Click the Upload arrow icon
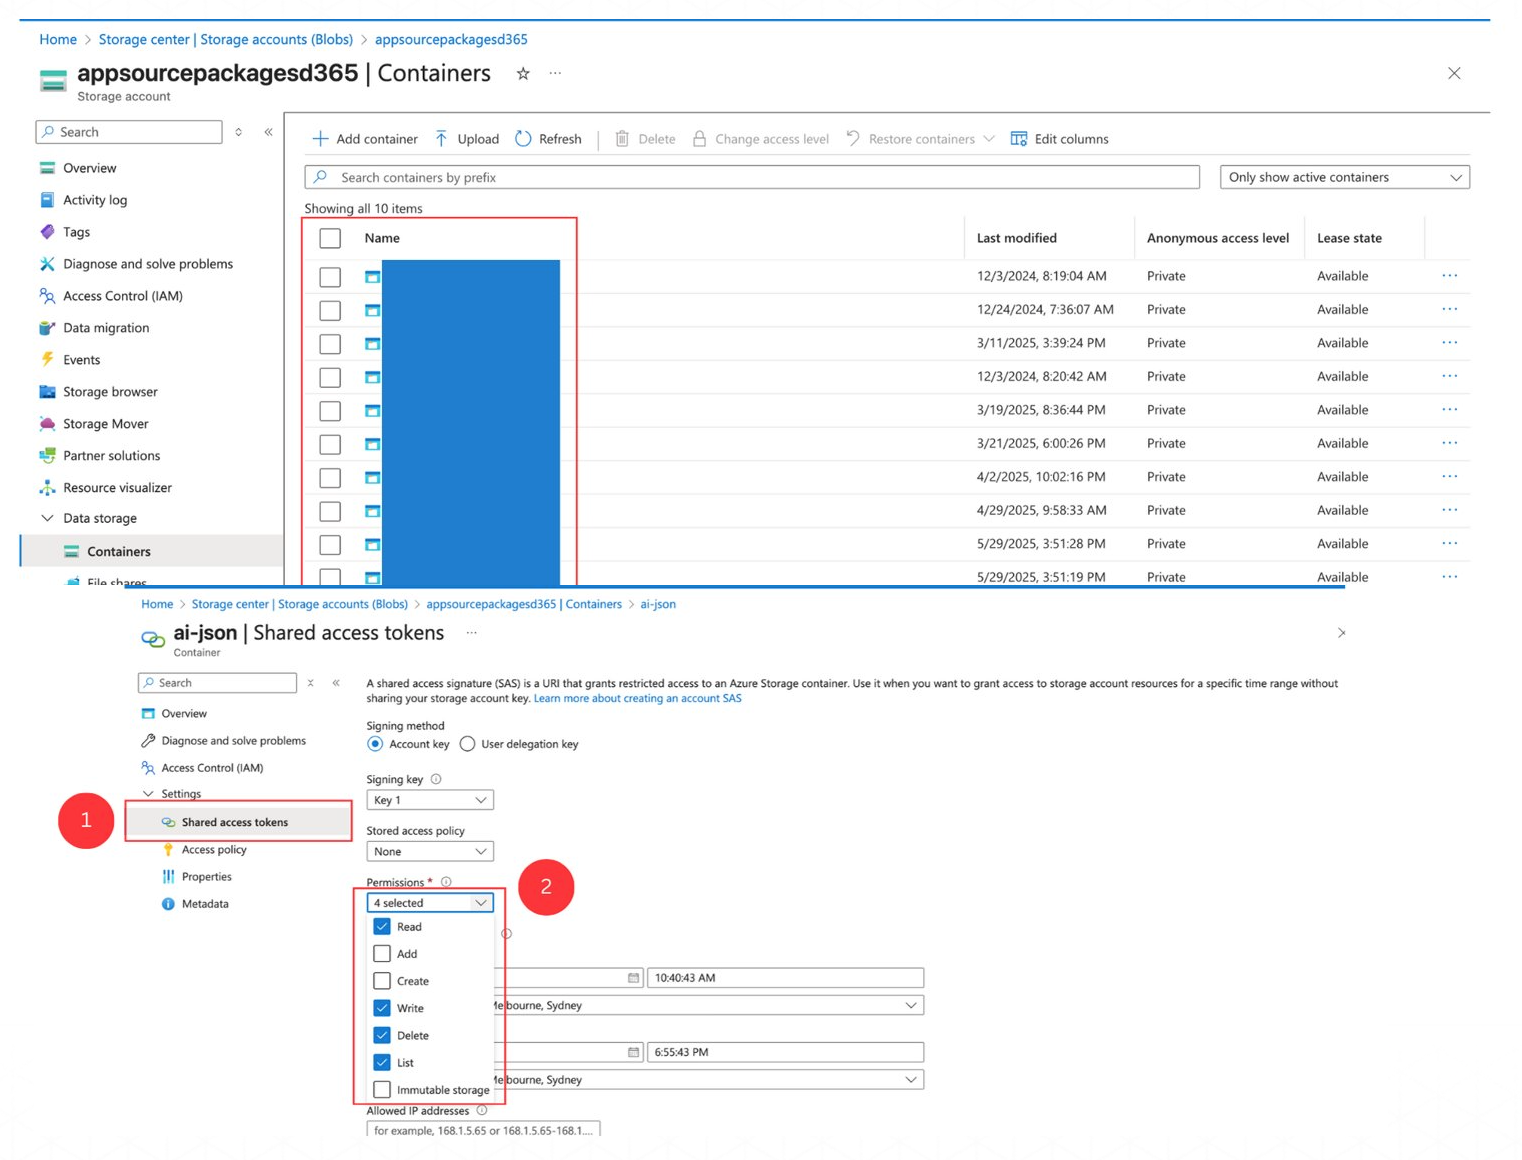 pyautogui.click(x=441, y=139)
